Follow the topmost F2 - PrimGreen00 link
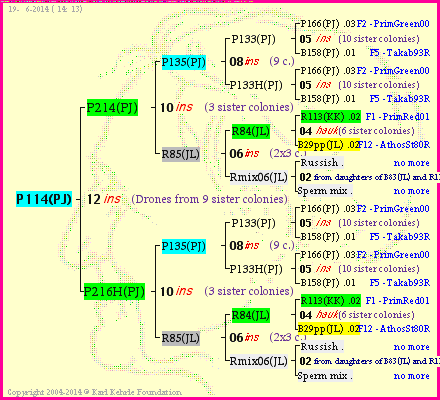 (393, 24)
